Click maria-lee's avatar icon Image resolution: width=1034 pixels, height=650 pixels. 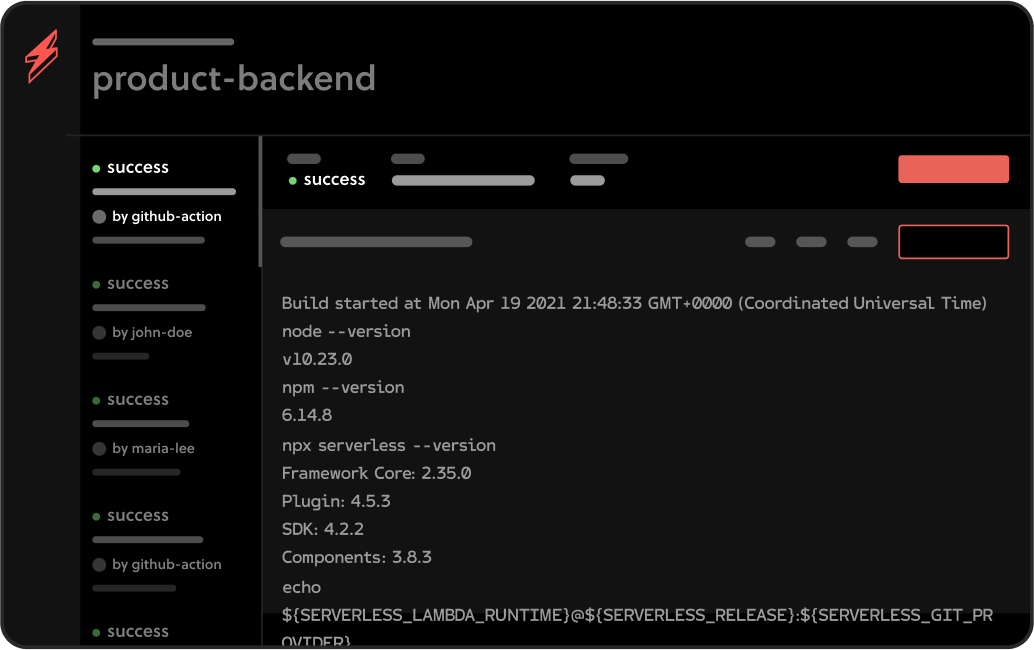click(99, 448)
